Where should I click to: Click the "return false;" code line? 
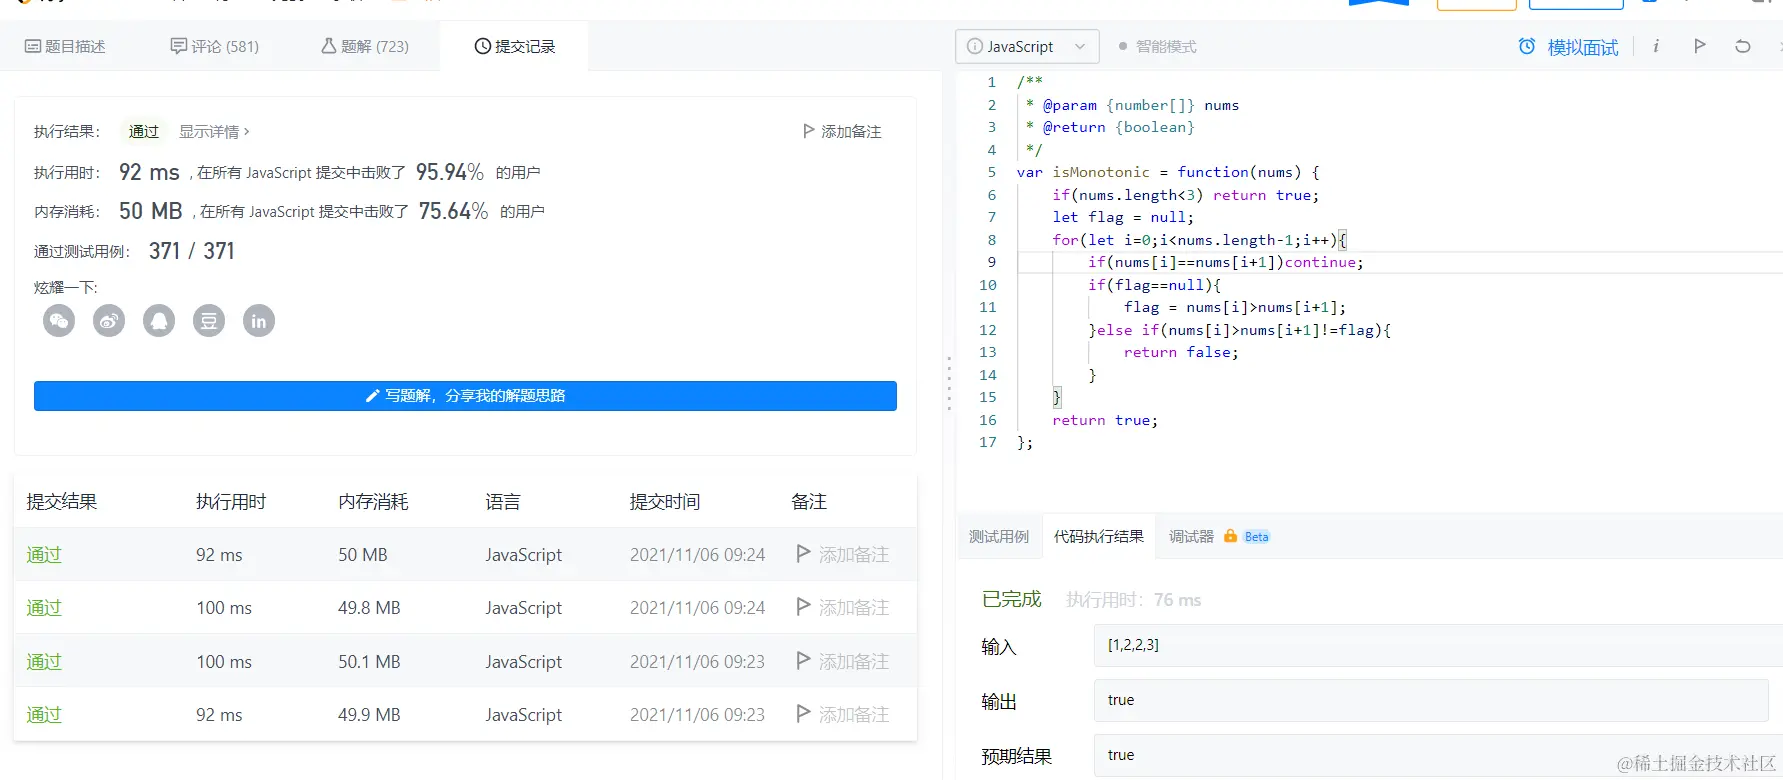click(1181, 352)
